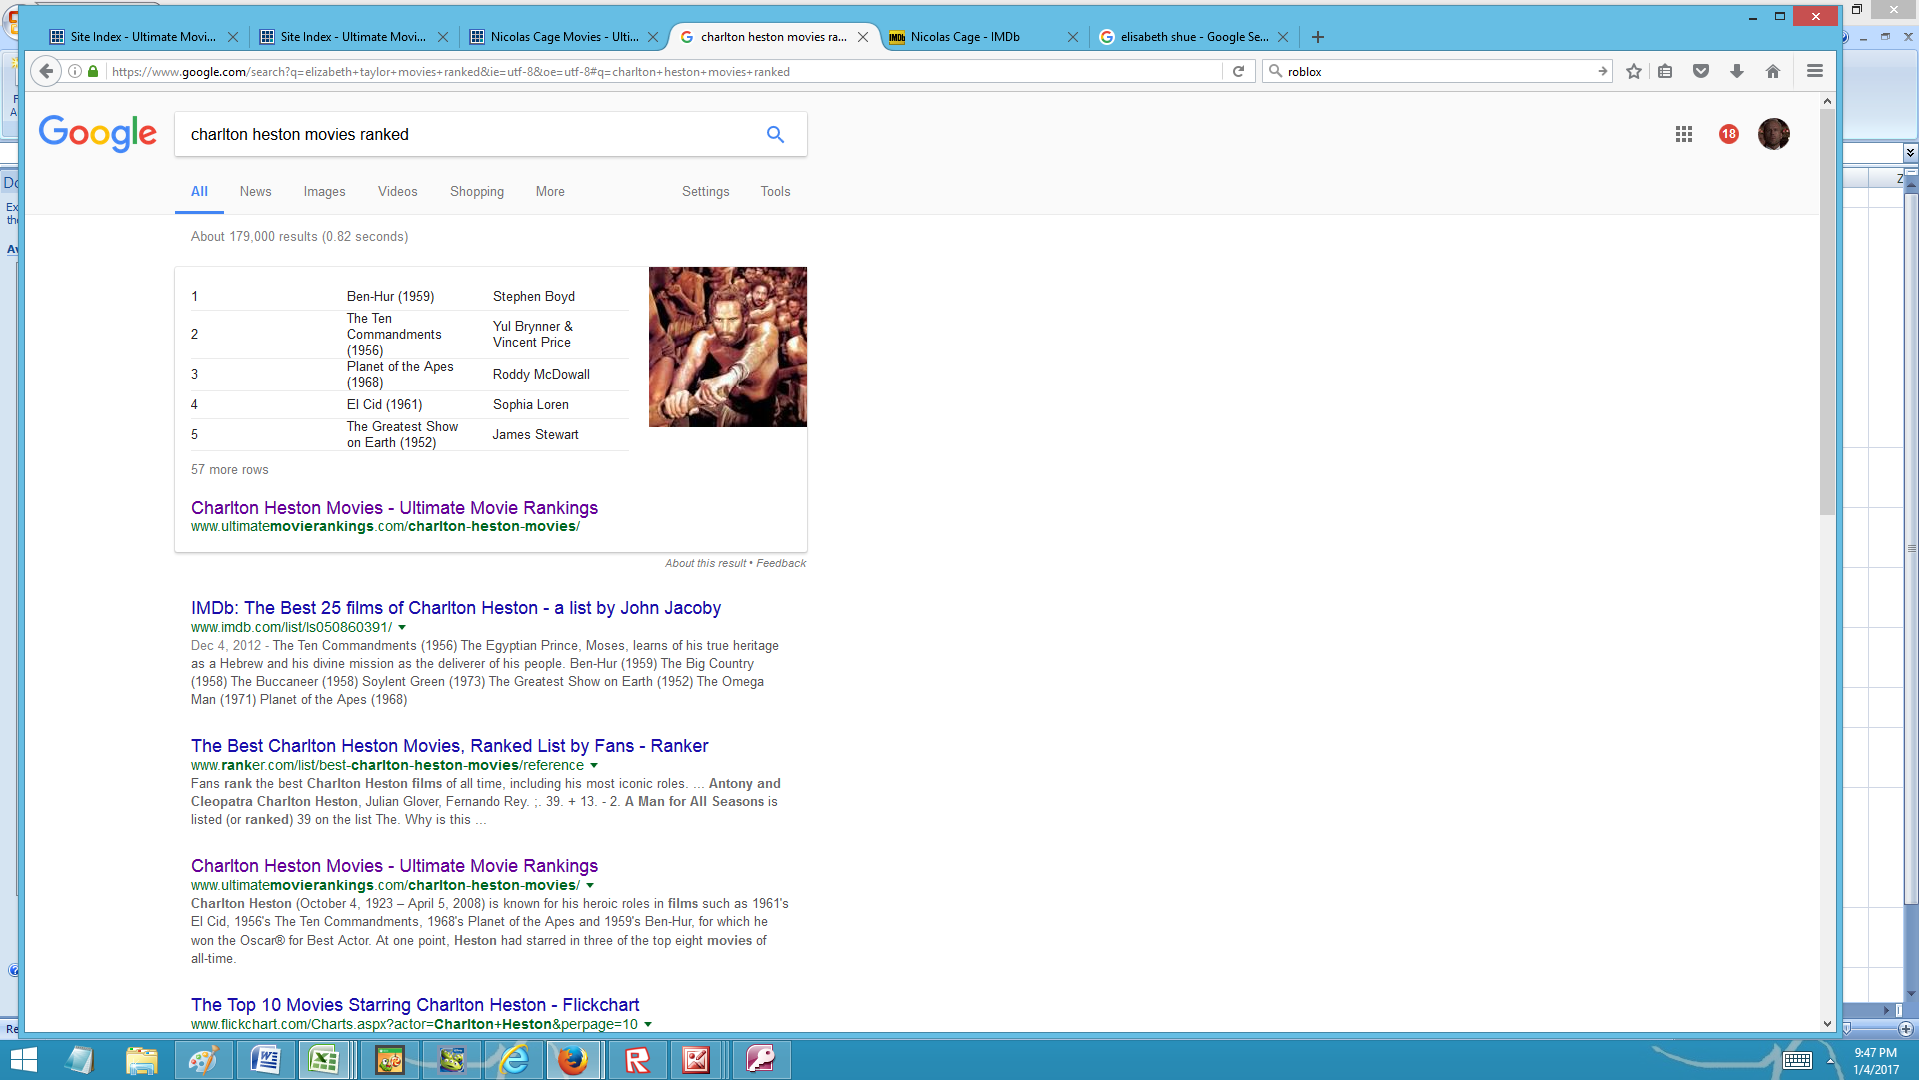
Task: Click the Google search magnifier button
Action: click(x=775, y=134)
